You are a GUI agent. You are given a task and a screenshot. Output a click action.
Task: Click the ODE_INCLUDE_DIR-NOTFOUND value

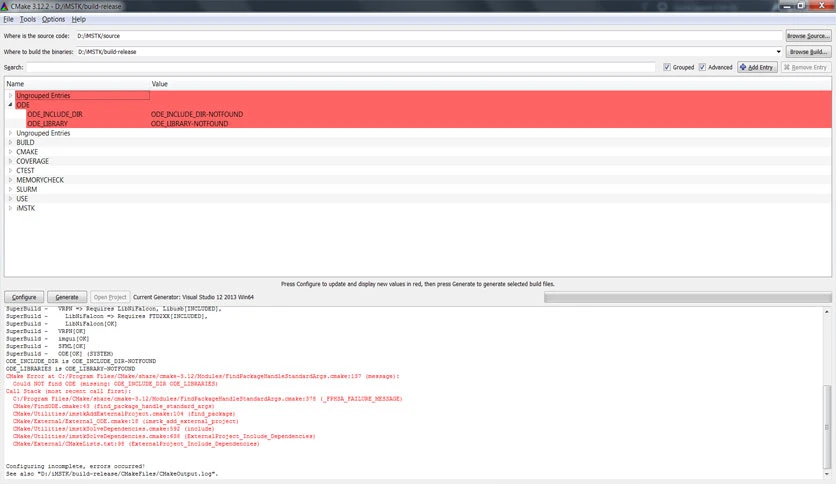(197, 114)
